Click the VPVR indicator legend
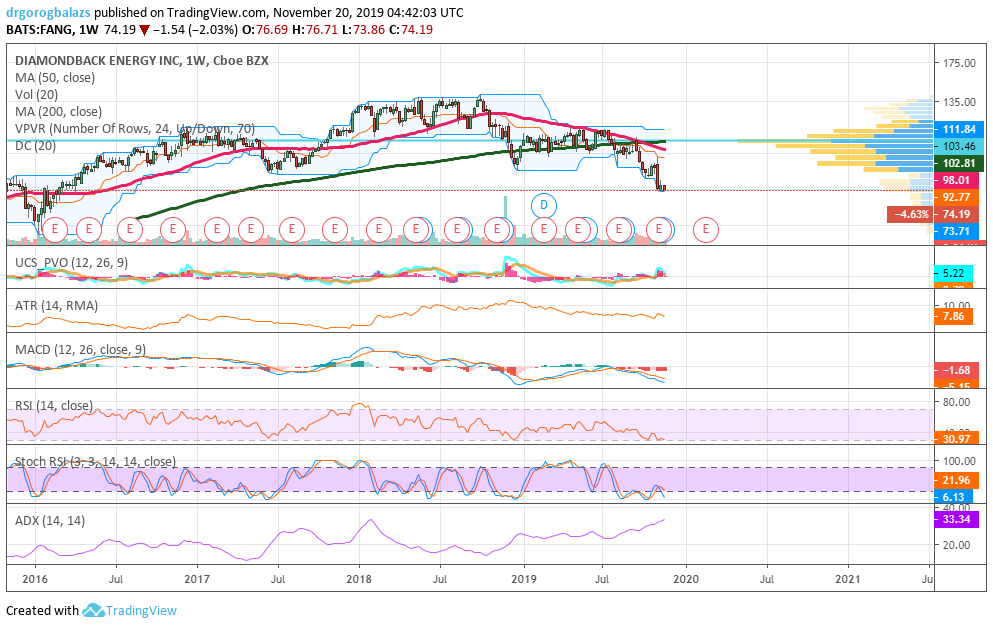The height and width of the screenshot is (628, 993). tap(135, 129)
